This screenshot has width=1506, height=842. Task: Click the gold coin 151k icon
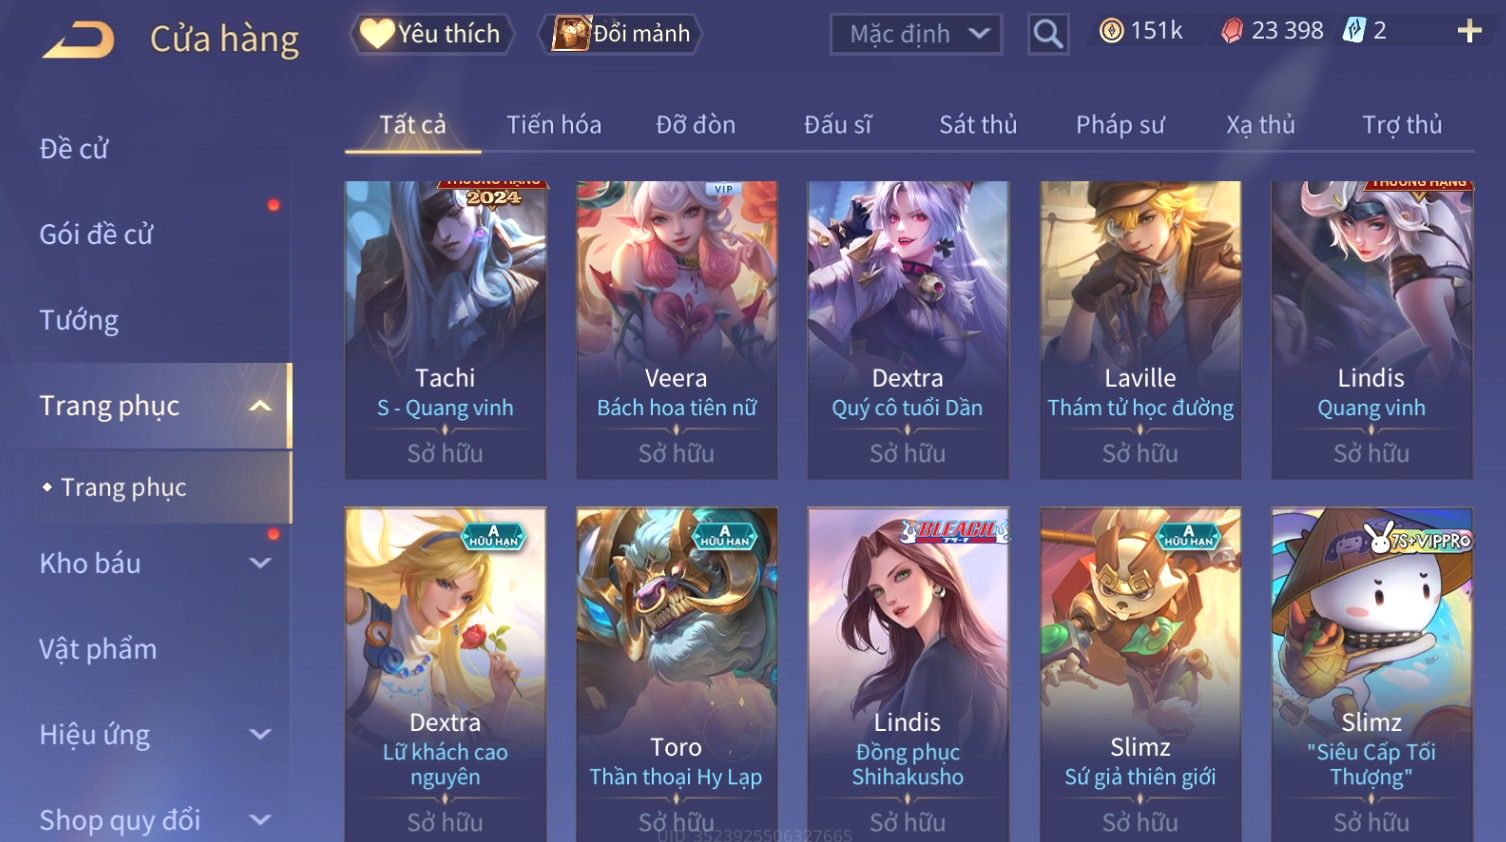[1111, 31]
